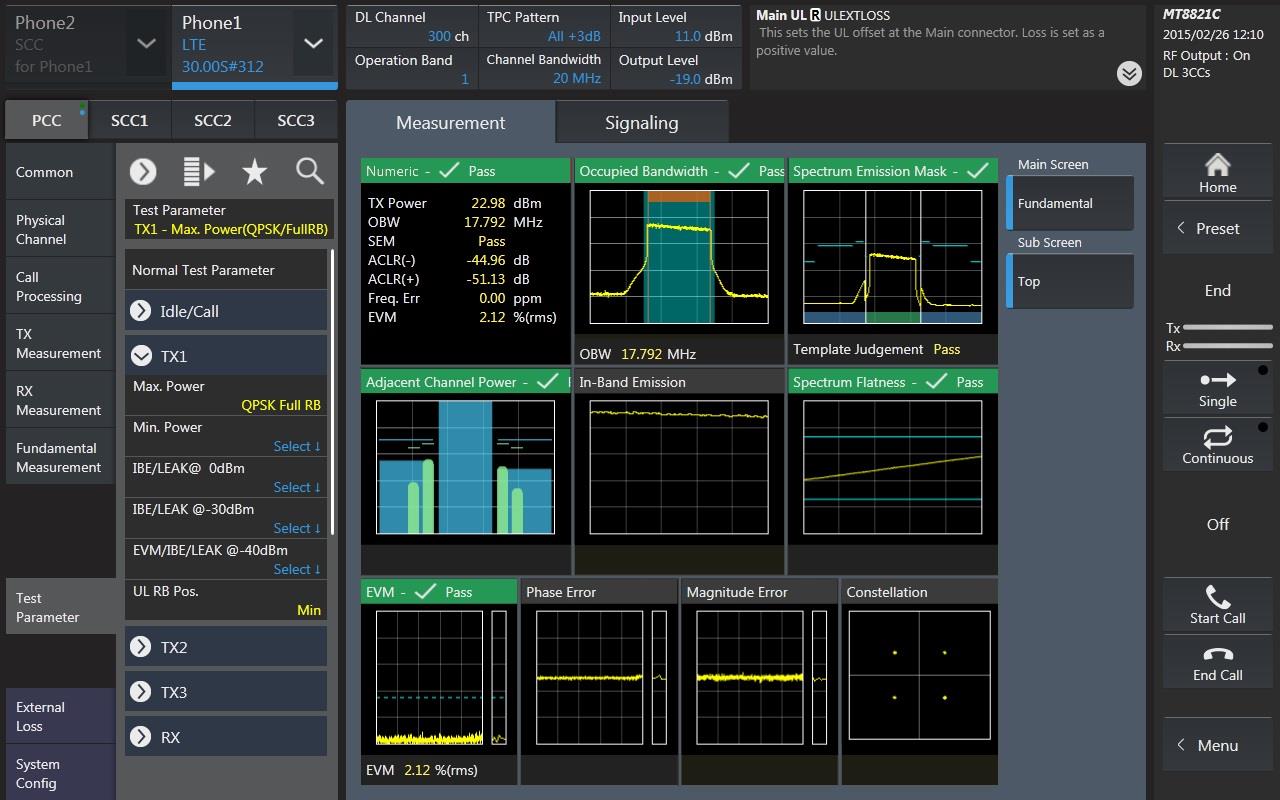Viewport: 1280px width, 800px height.
Task: Click the list-play sequence icon
Action: click(x=199, y=172)
